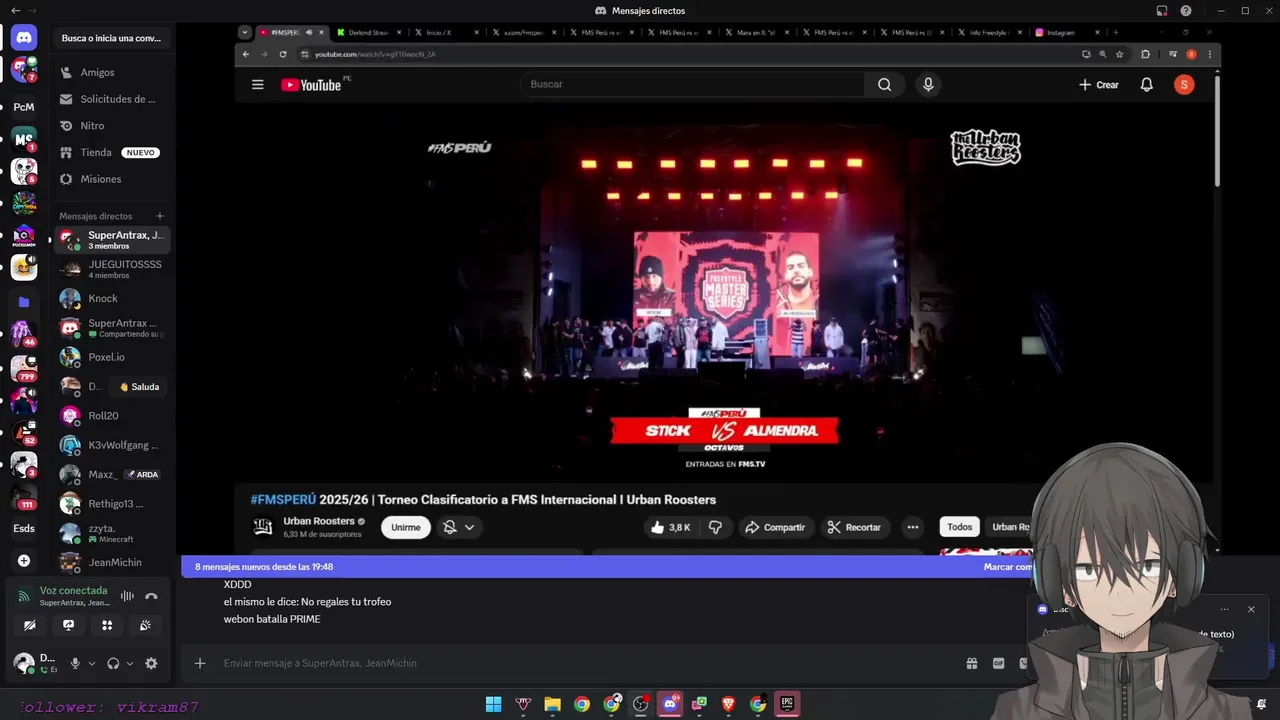This screenshot has height=720, width=1280.
Task: Open the GIF picker
Action: tap(998, 663)
